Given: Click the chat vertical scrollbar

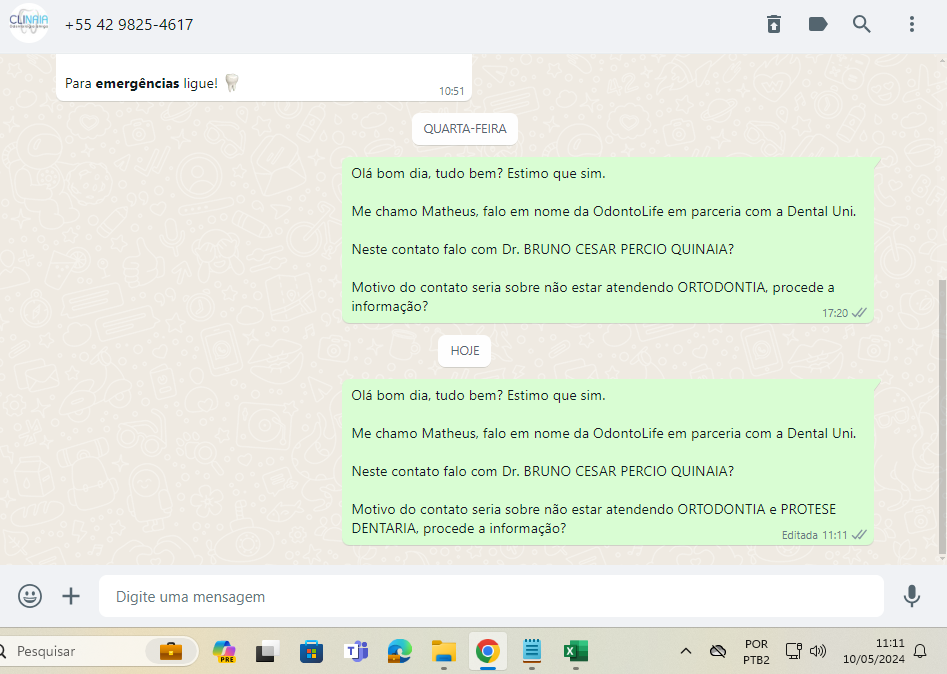Looking at the screenshot, I should (x=942, y=417).
